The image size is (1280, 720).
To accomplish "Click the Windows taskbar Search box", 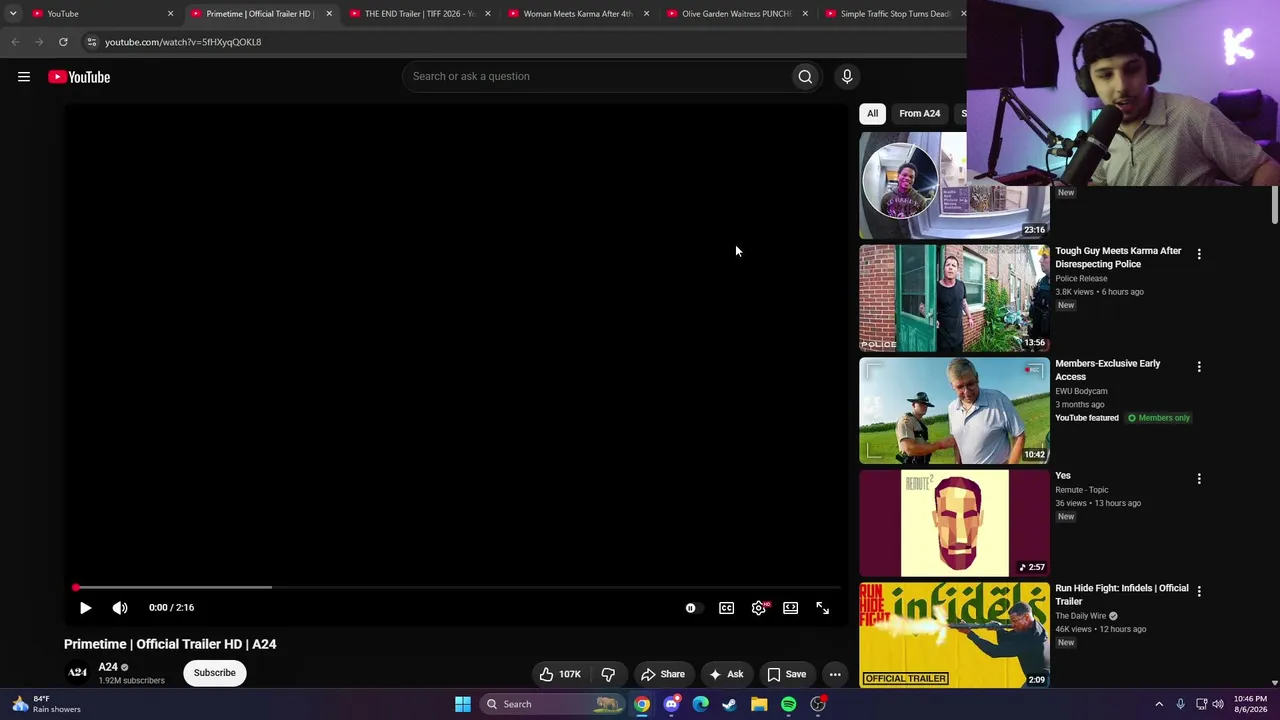I will [x=553, y=704].
